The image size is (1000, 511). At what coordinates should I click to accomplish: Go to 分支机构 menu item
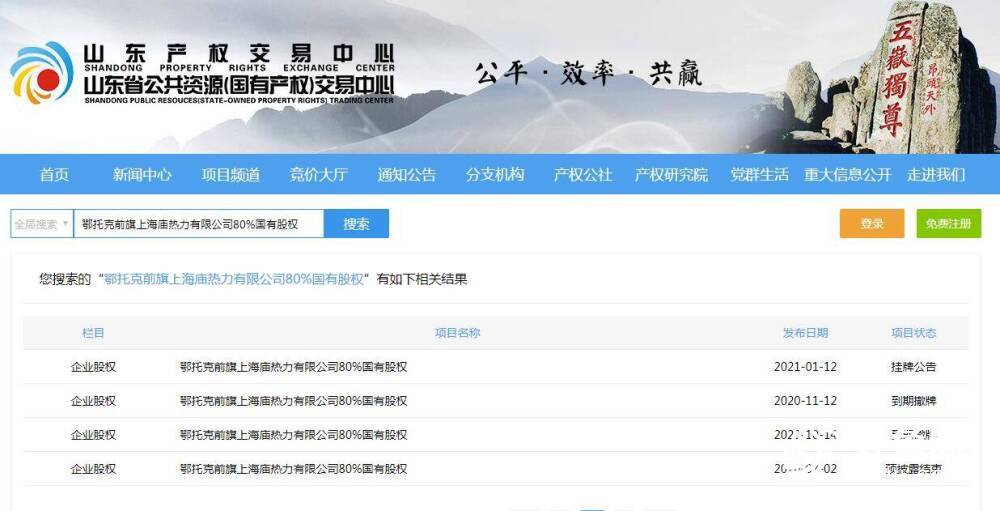(x=495, y=175)
